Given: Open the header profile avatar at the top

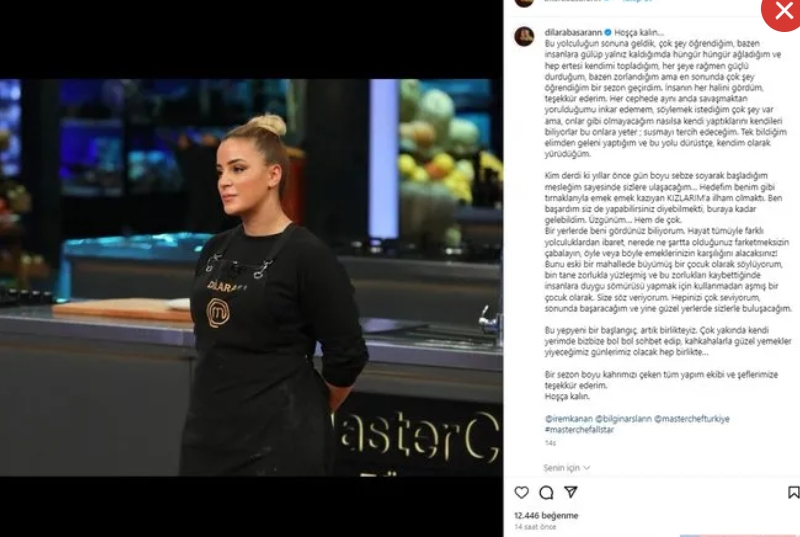Looking at the screenshot, I should pos(524,3).
